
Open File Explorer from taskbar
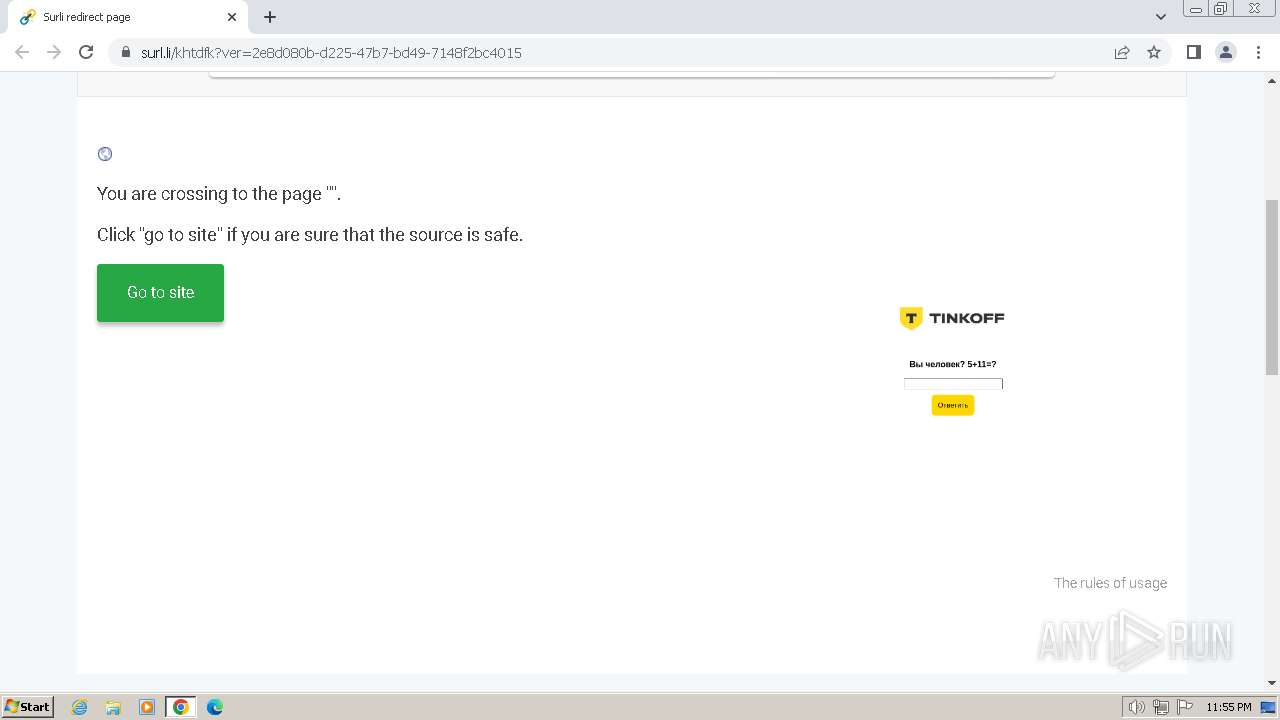coord(113,707)
